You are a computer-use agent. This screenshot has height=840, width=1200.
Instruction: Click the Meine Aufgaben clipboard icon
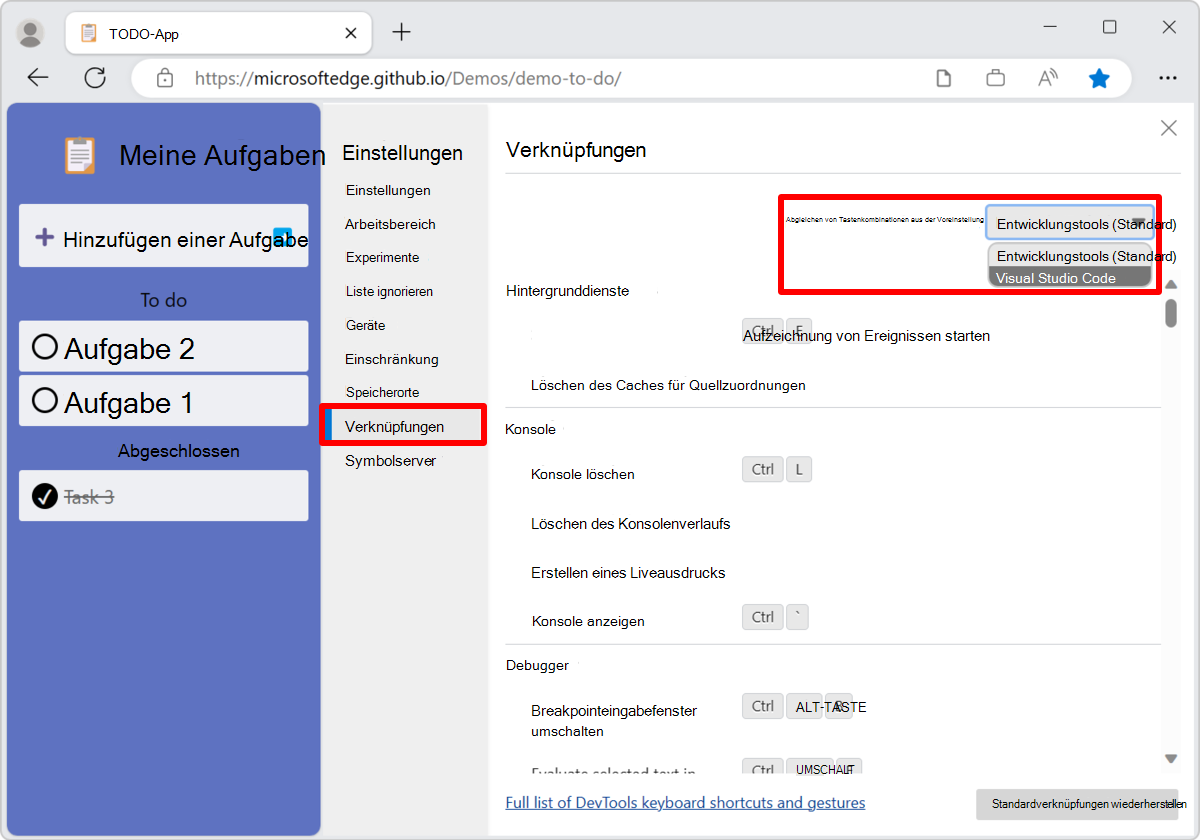[79, 155]
